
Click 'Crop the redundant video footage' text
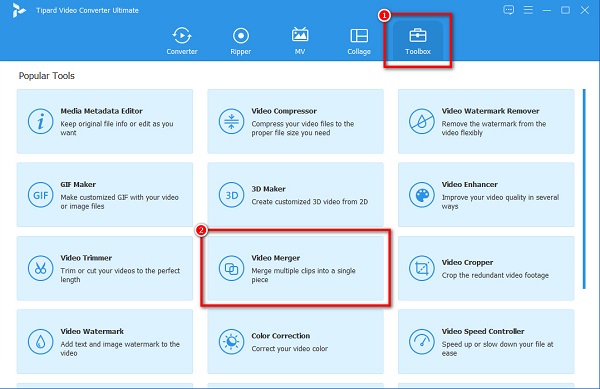495,275
